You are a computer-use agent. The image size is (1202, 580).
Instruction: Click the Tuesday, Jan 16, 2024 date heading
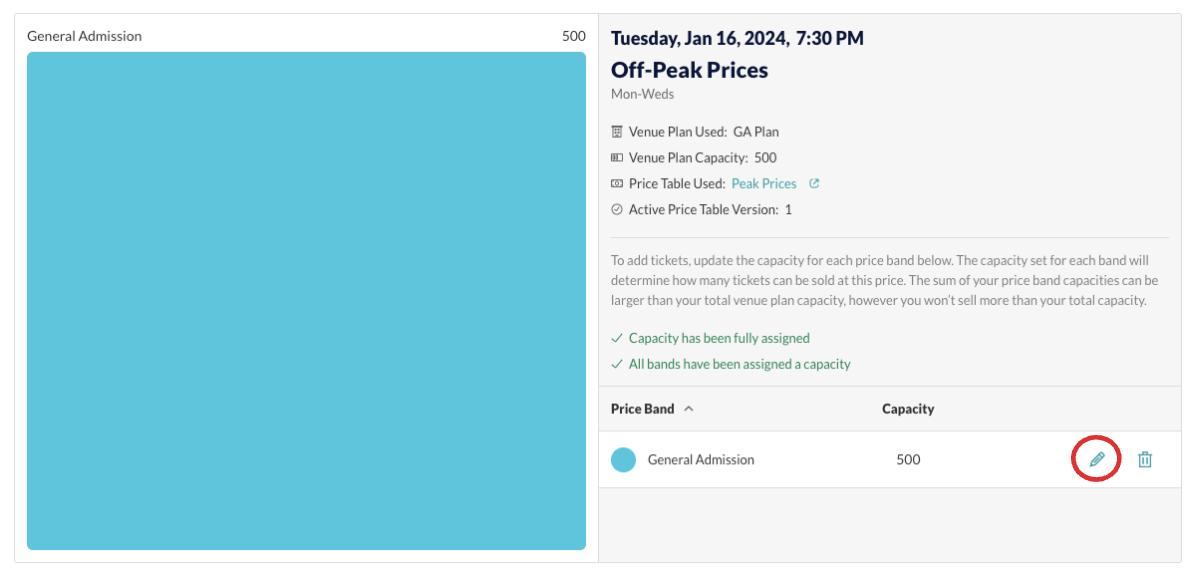(x=737, y=39)
